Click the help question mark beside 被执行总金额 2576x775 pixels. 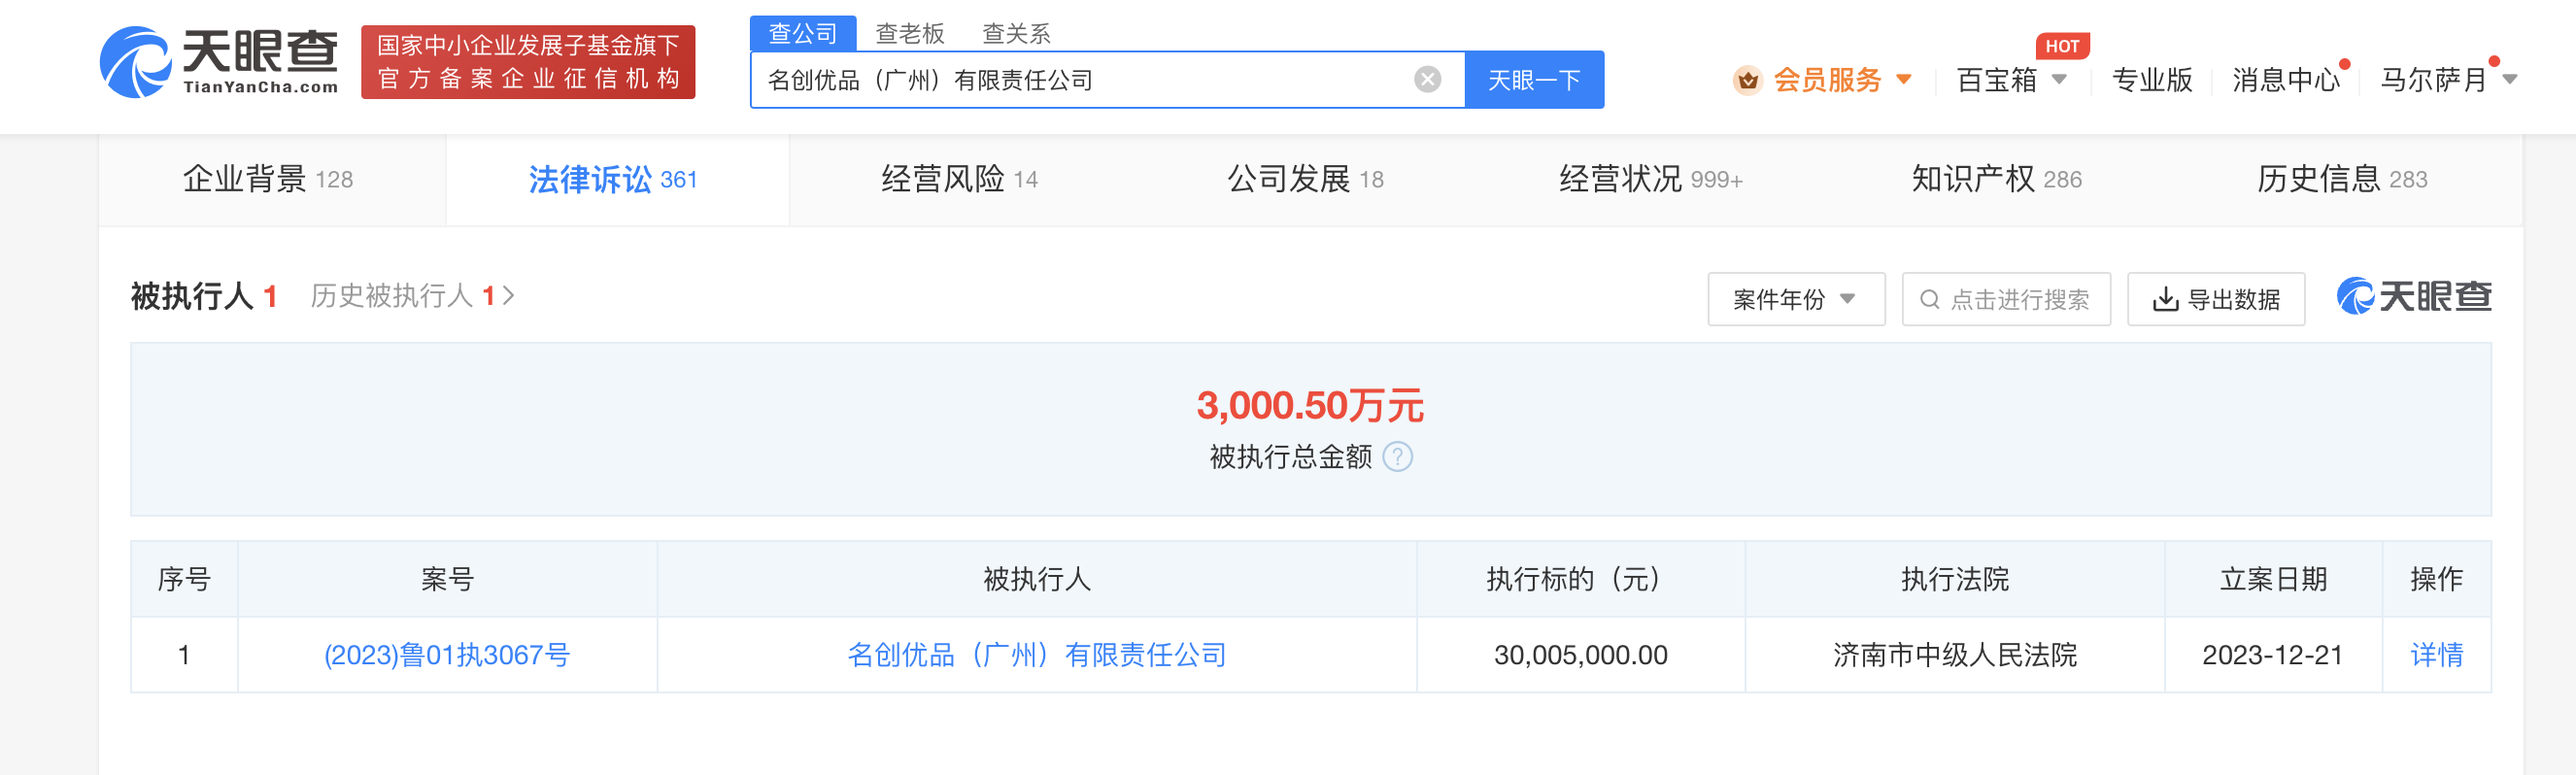(1397, 457)
